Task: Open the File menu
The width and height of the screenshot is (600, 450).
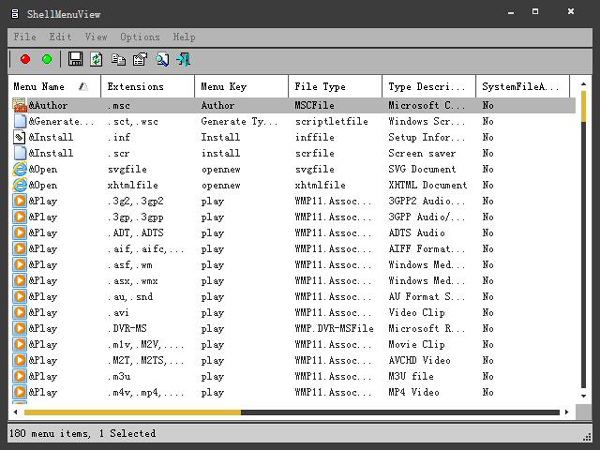Action: (25, 37)
